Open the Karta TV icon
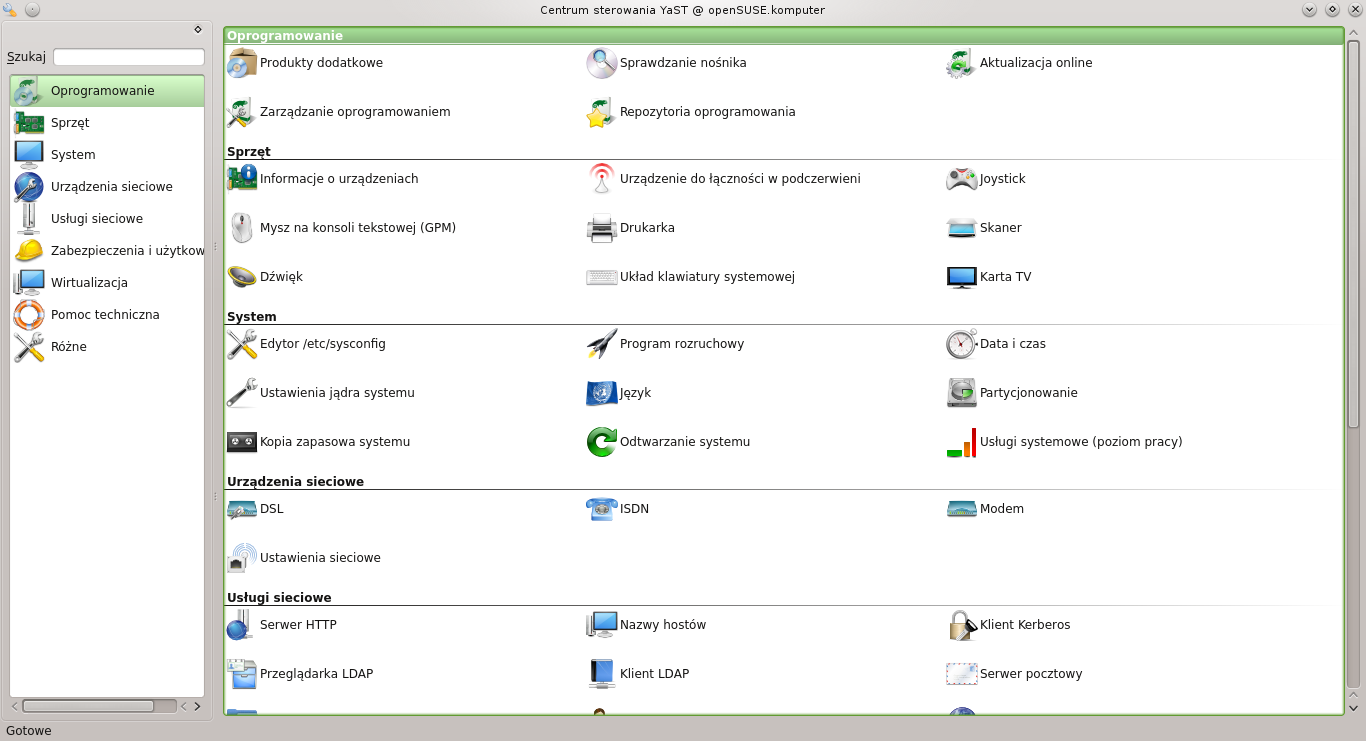This screenshot has height=741, width=1366. (961, 277)
